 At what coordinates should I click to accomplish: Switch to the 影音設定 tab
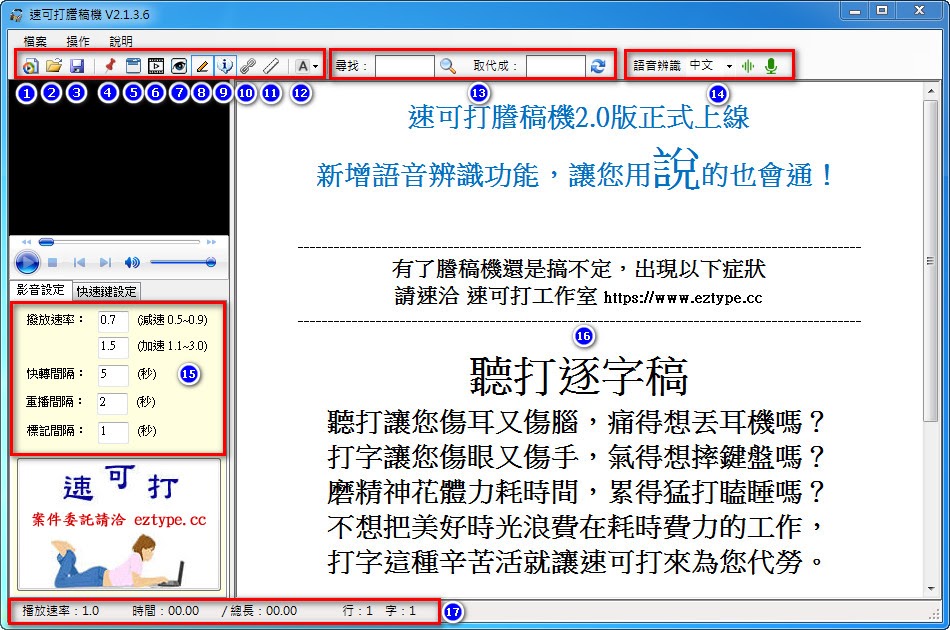(x=40, y=290)
